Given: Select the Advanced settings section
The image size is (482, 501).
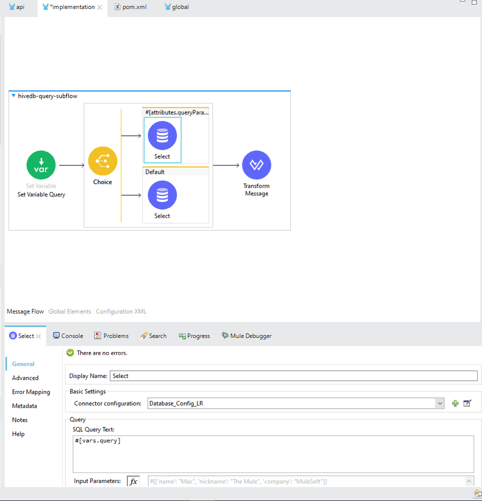Looking at the screenshot, I should pos(25,378).
